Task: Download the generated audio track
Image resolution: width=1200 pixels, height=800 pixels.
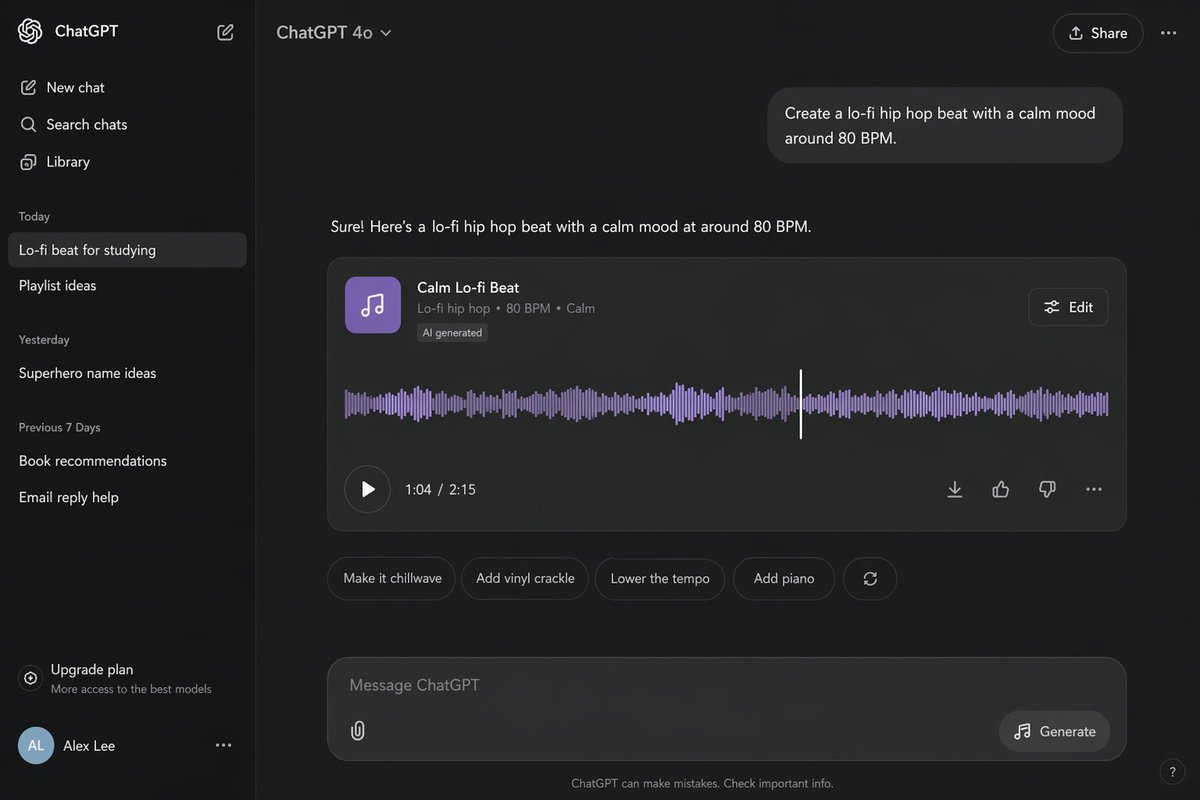Action: point(955,489)
